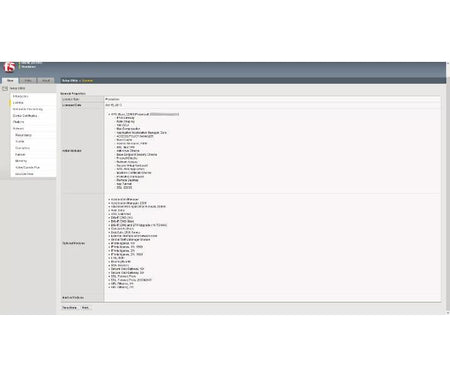
Task: Open Active/Standby Pair in the sidebar
Action: (27, 167)
